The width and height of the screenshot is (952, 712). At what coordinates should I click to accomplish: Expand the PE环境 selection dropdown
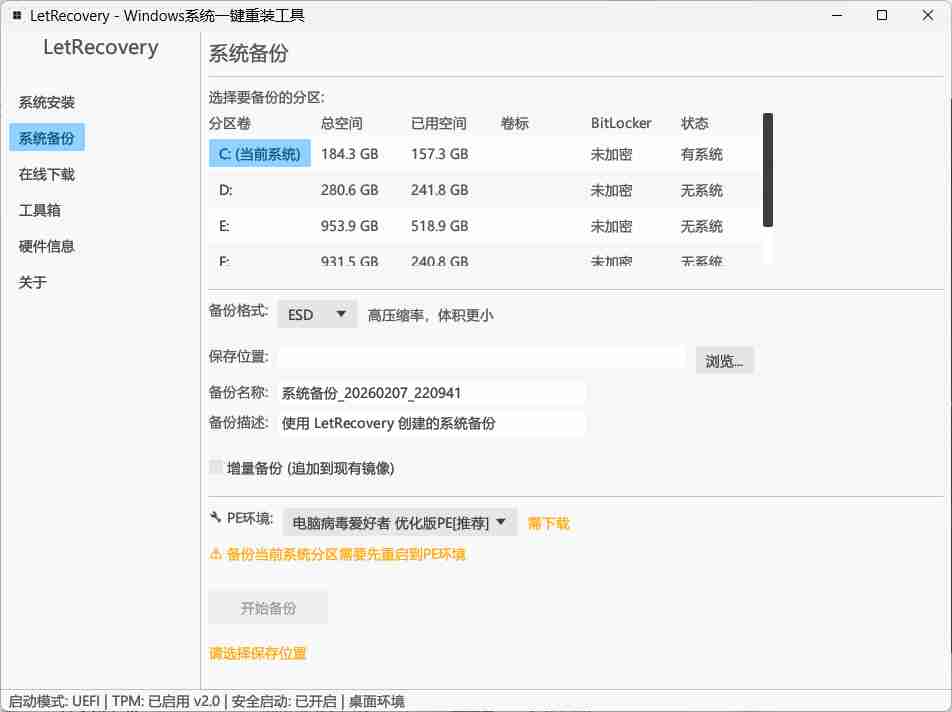point(400,522)
